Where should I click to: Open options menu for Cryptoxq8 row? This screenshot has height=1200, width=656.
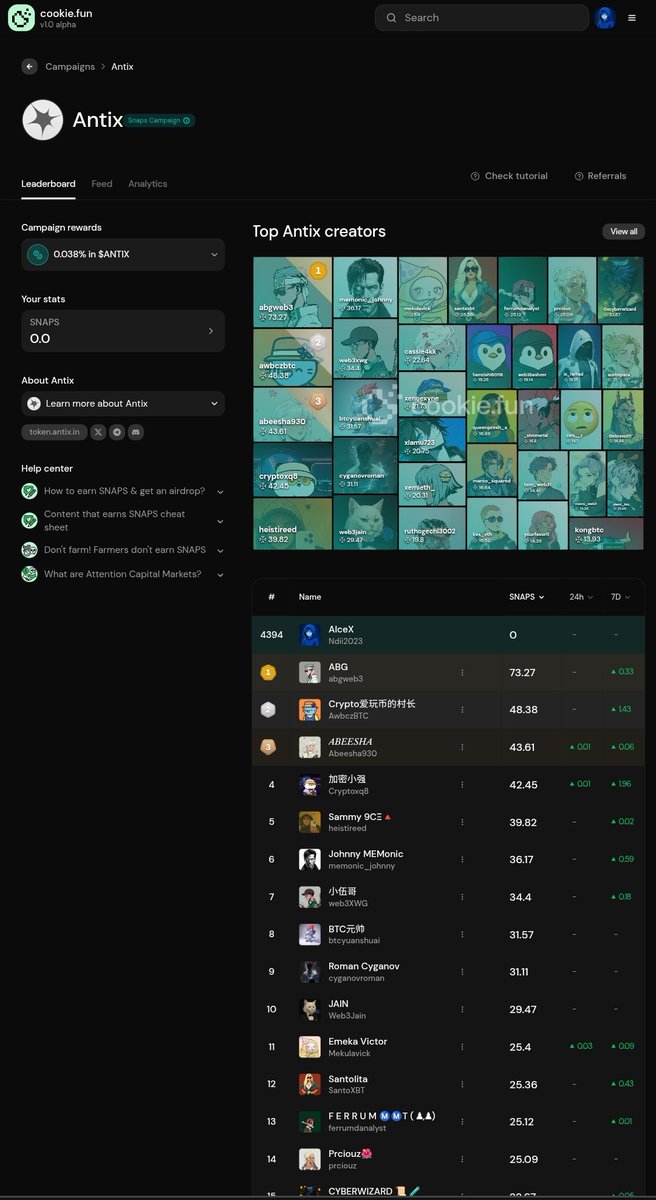point(462,785)
